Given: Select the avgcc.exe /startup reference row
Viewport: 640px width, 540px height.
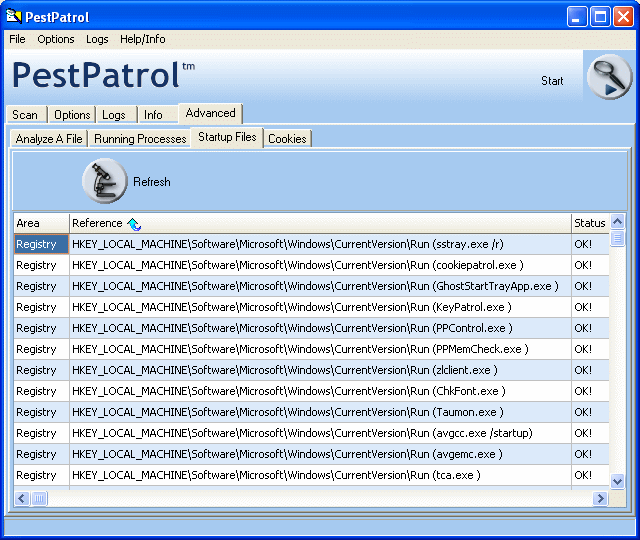Looking at the screenshot, I should pos(320,433).
